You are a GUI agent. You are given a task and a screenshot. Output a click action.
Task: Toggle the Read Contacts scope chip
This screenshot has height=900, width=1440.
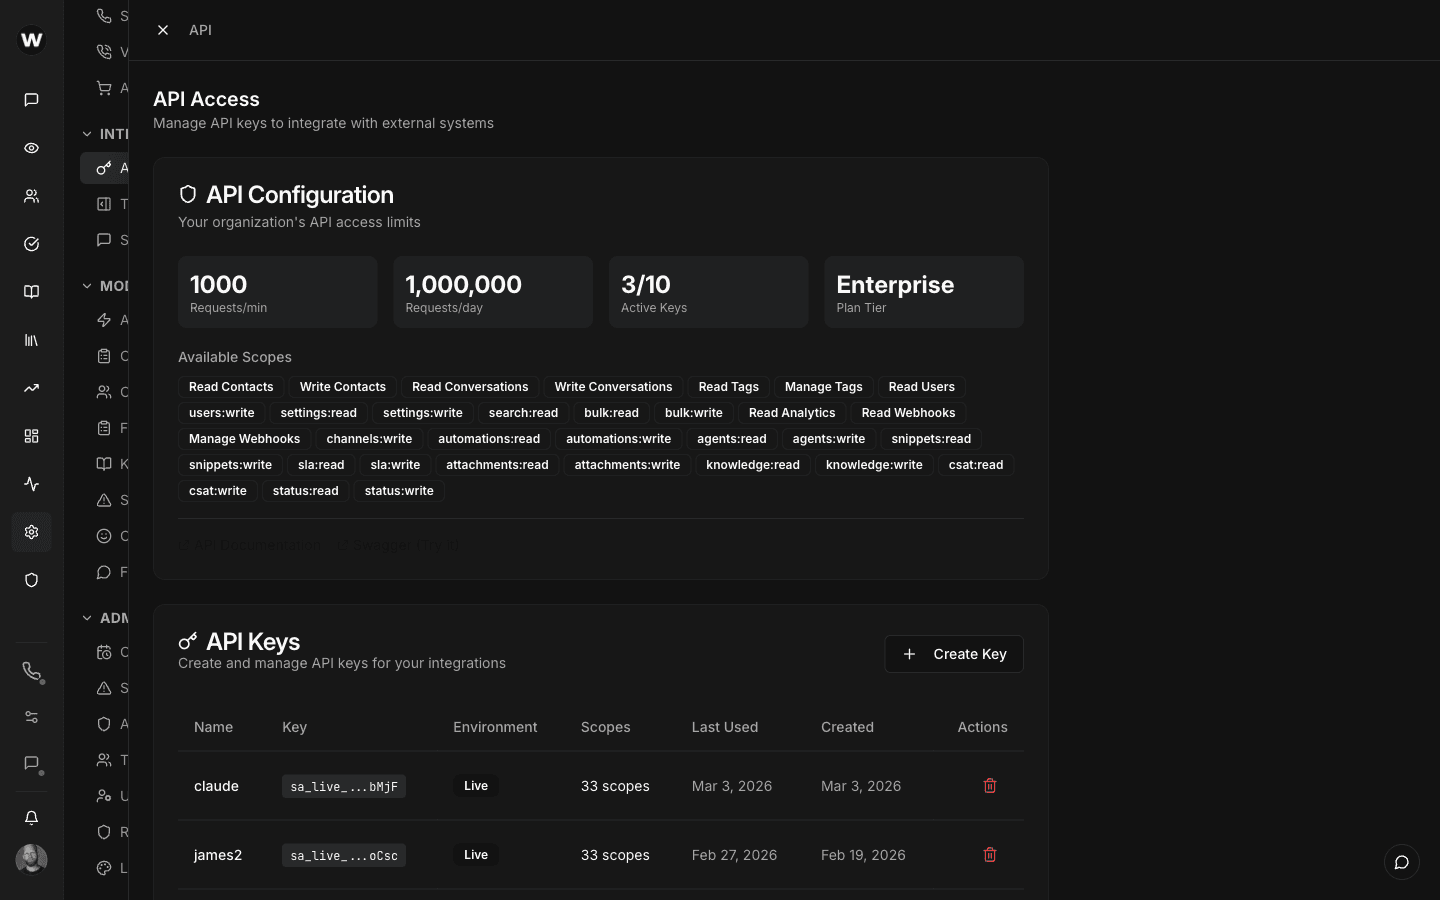coord(231,386)
